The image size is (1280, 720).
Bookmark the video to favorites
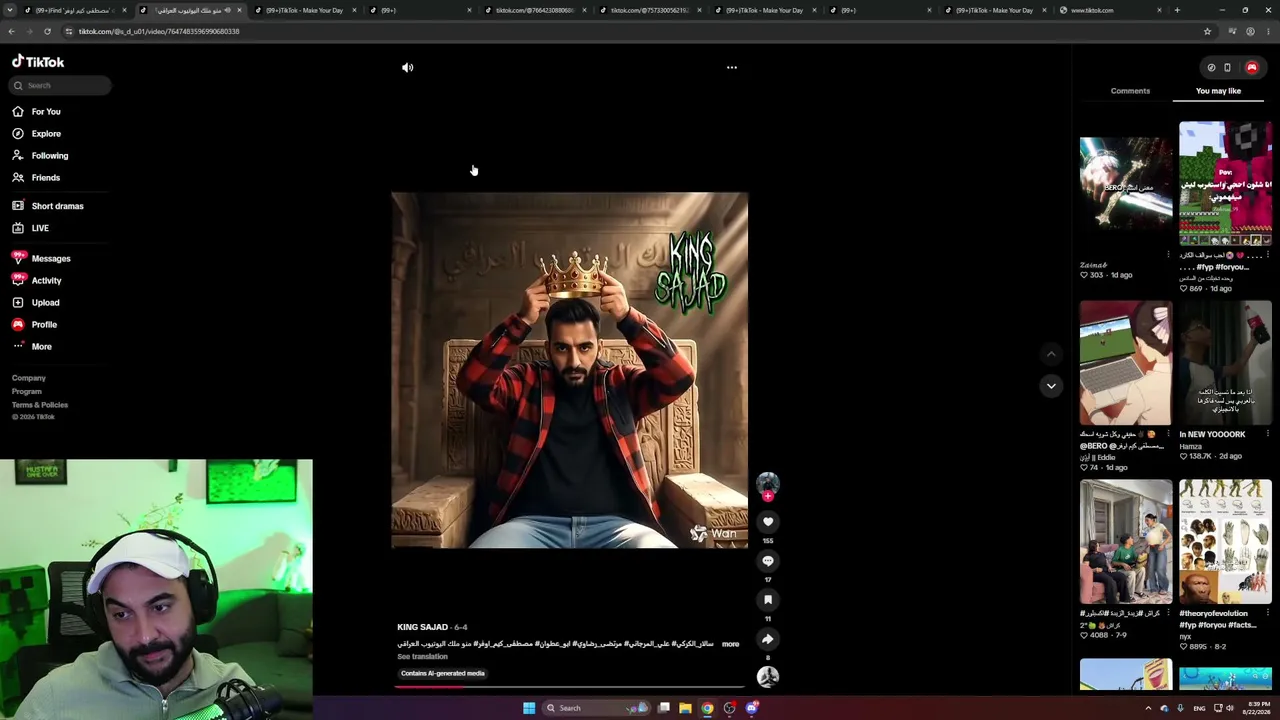768,599
